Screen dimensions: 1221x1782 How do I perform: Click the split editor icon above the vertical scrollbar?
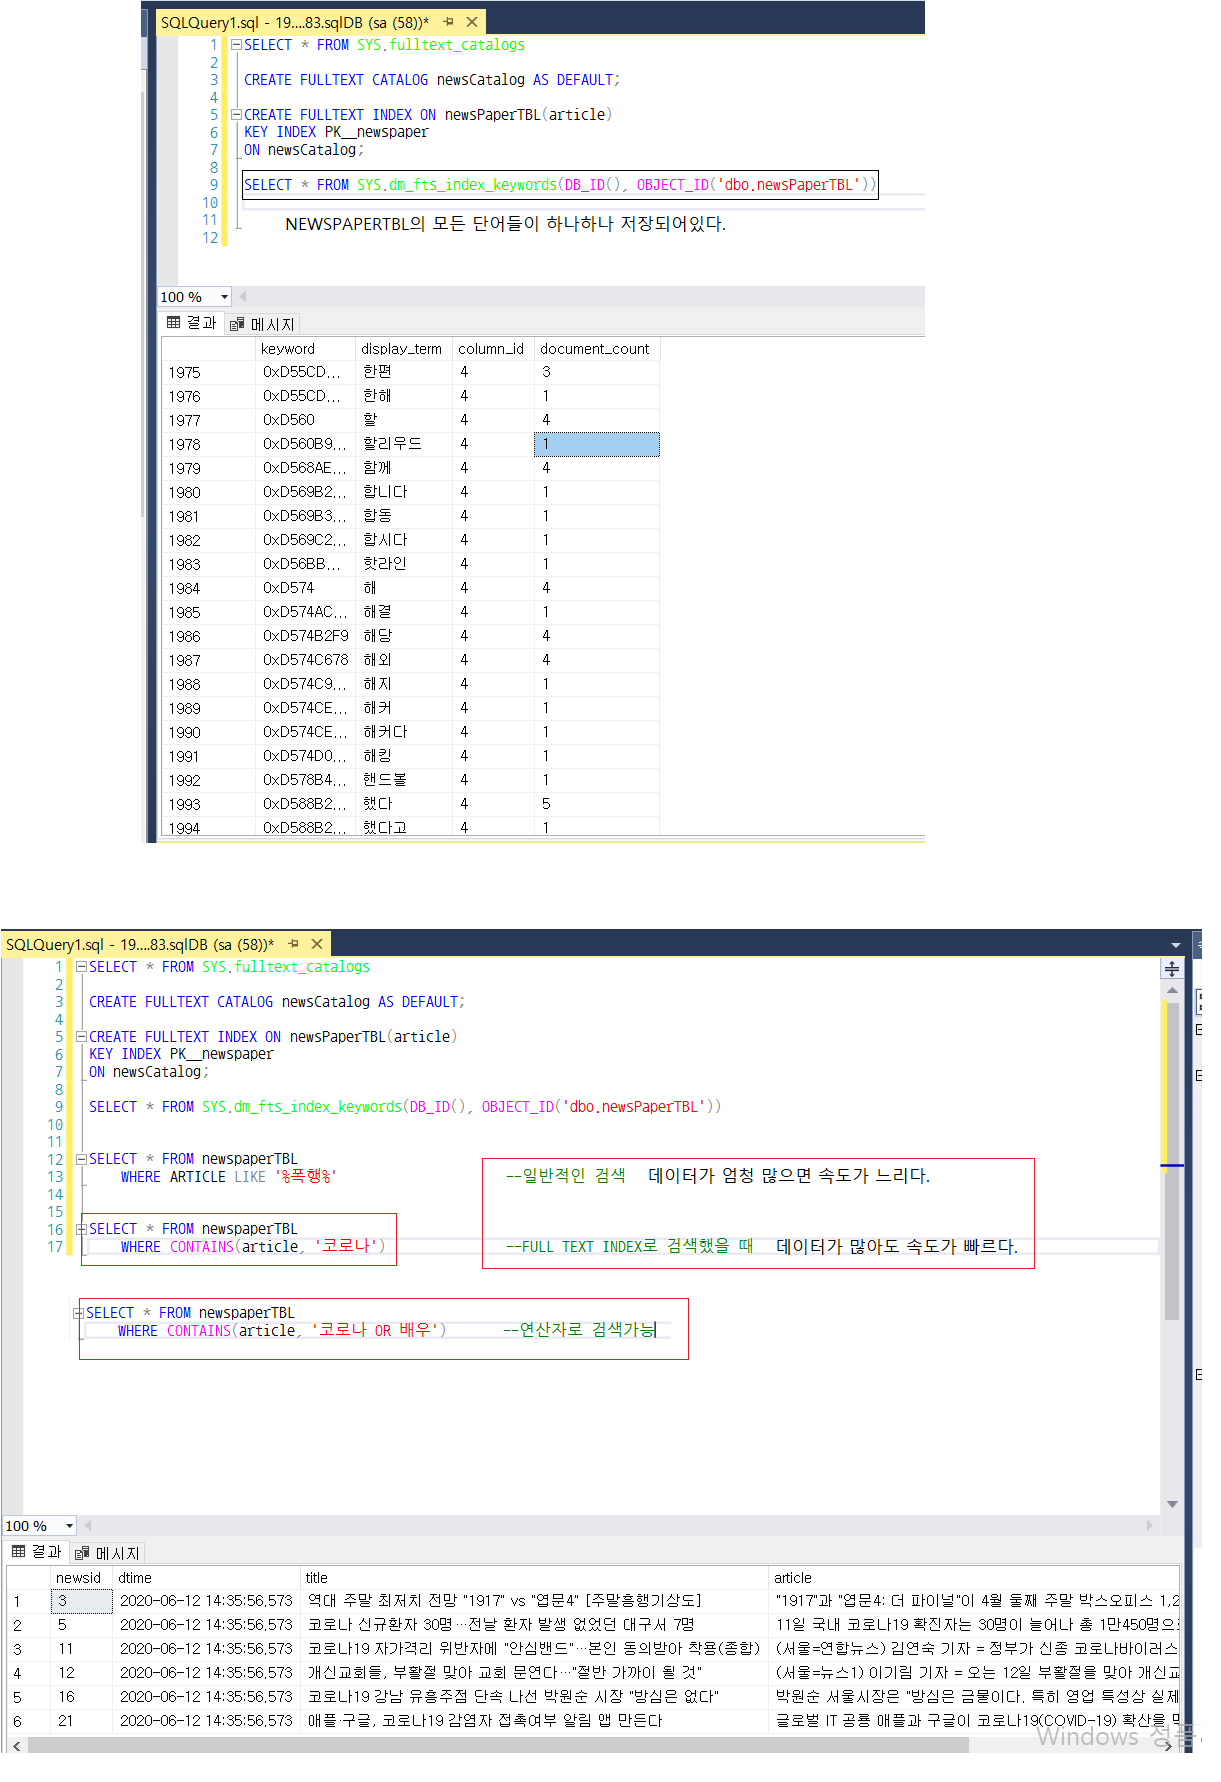(x=1171, y=968)
